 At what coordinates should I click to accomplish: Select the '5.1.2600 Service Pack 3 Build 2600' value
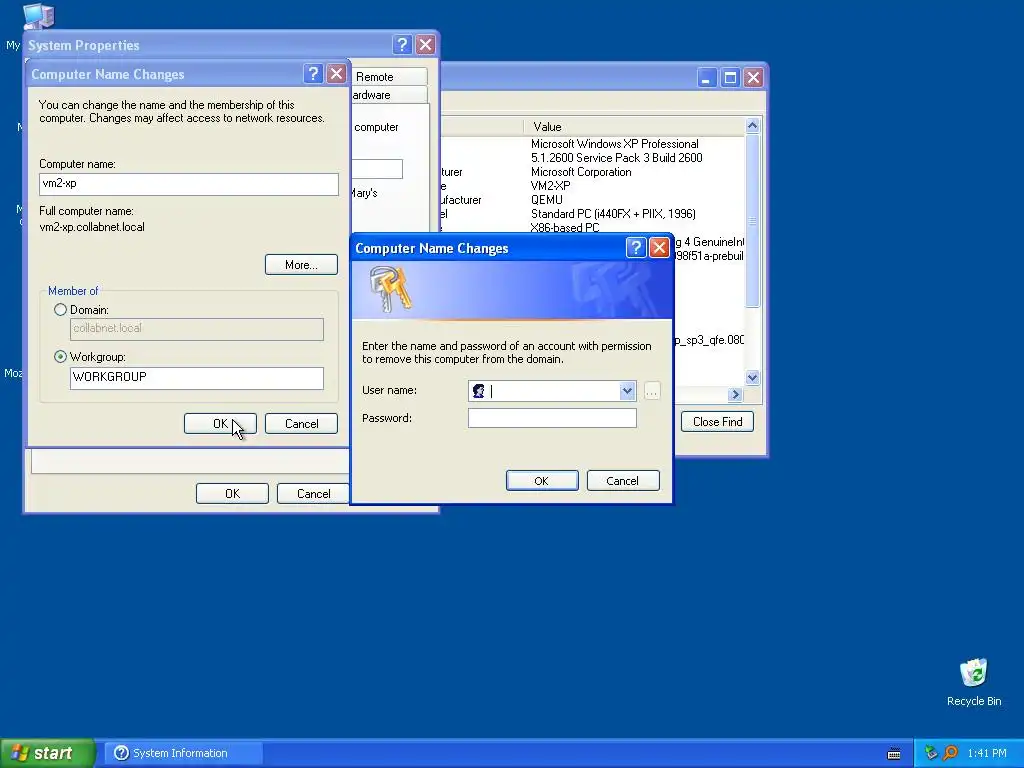pyautogui.click(x=616, y=158)
